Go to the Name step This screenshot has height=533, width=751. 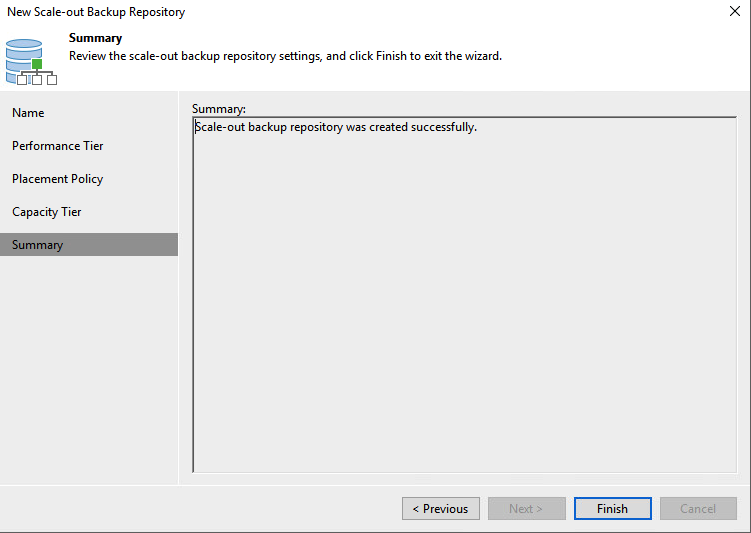pyautogui.click(x=28, y=113)
